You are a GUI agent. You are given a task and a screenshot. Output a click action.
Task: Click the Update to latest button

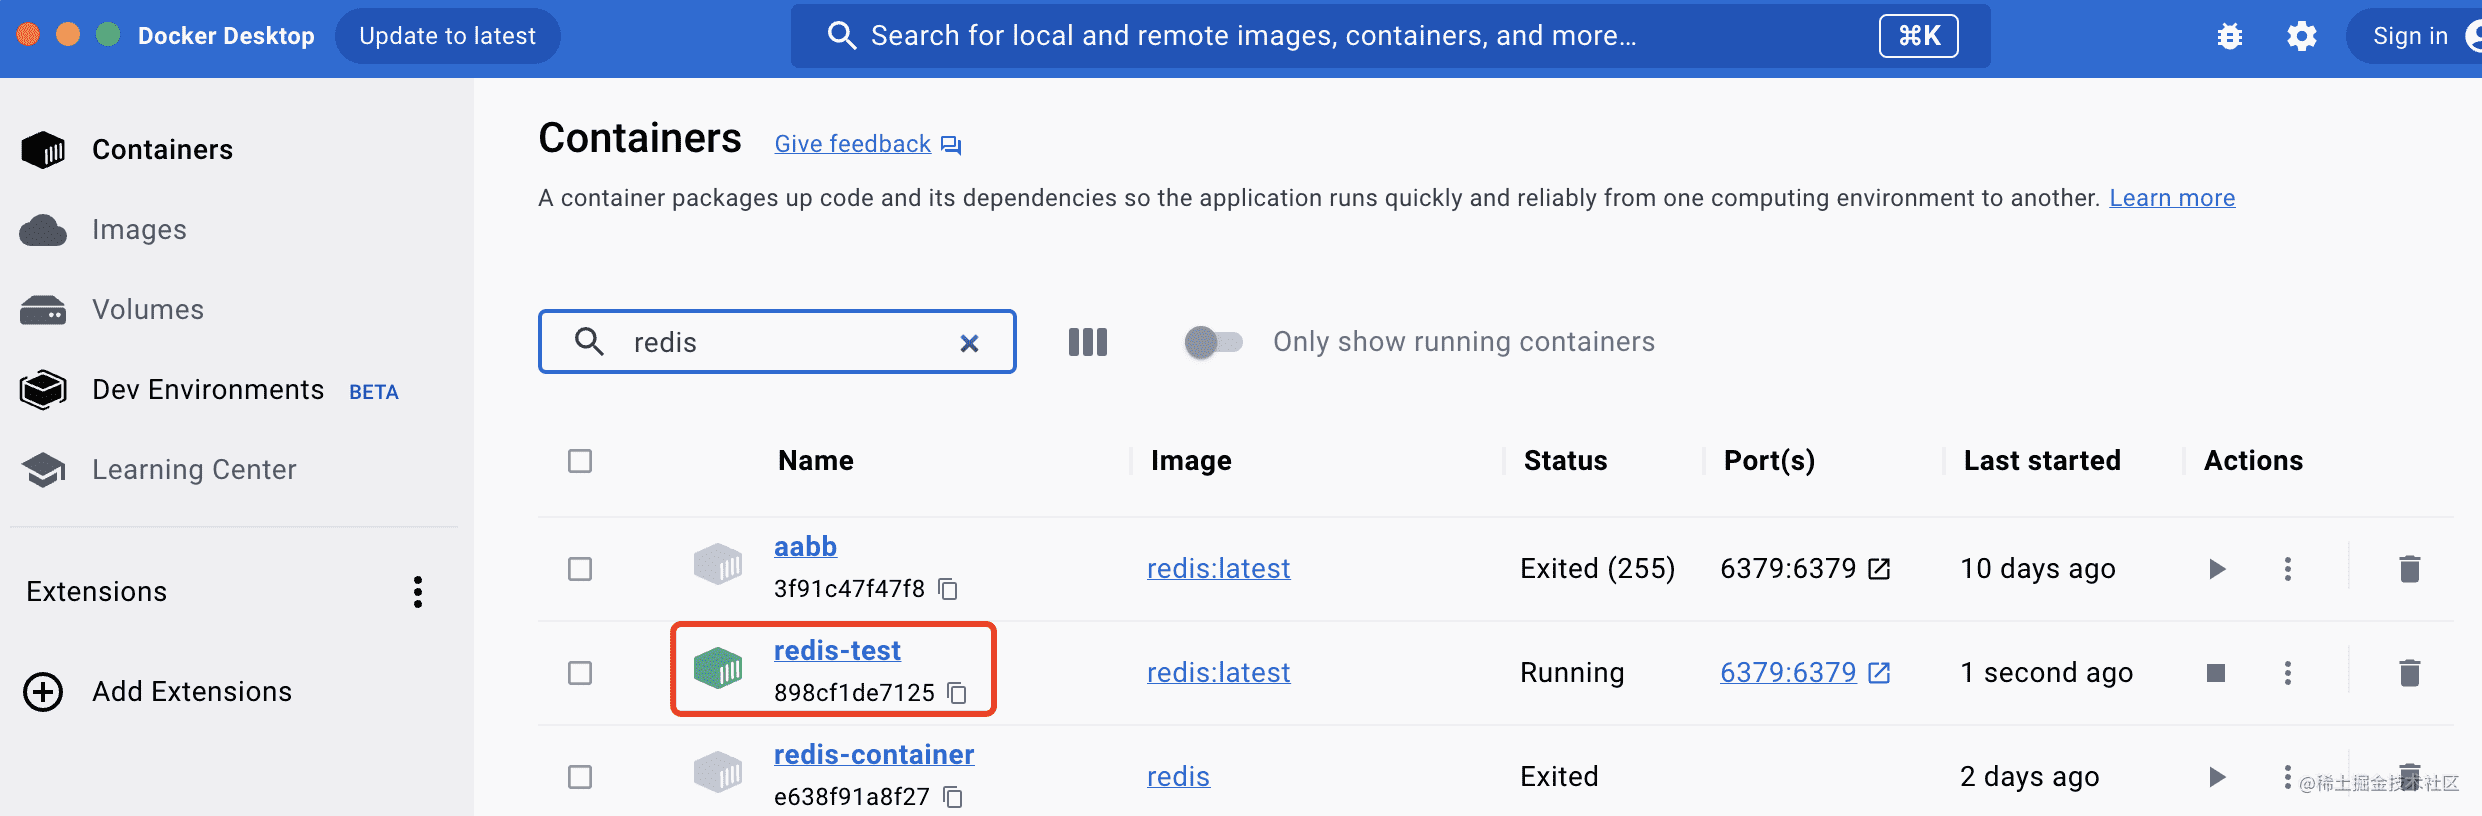click(447, 36)
